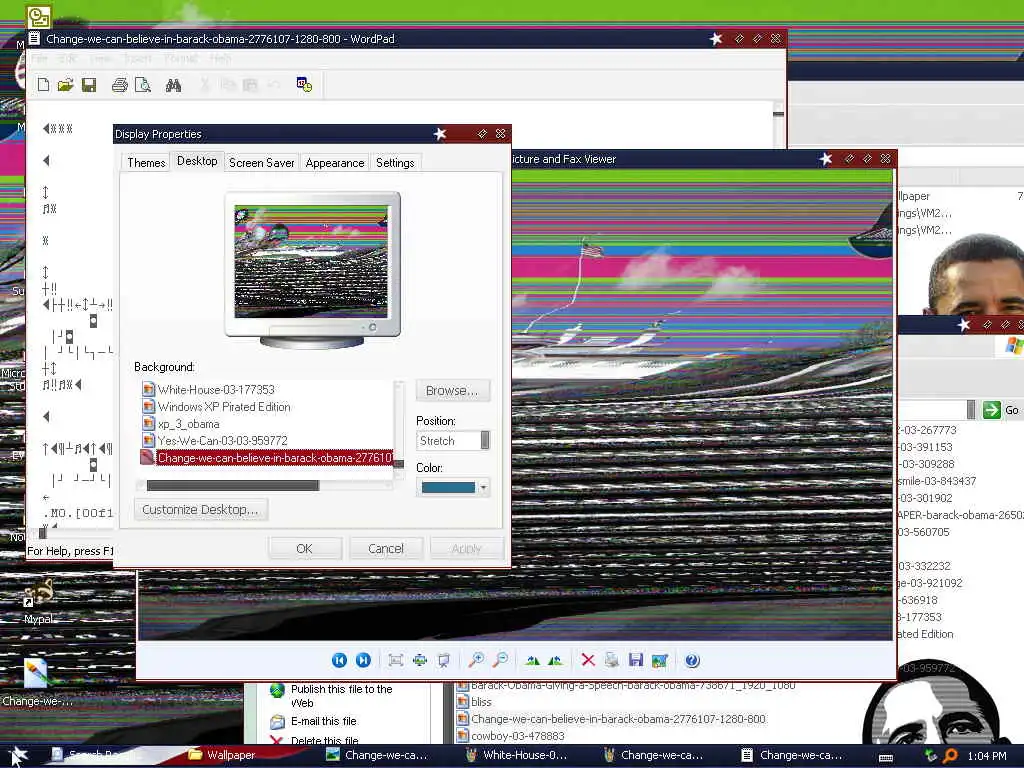This screenshot has width=1024, height=768.
Task: Print the image from viewer toolbar
Action: [x=611, y=660]
